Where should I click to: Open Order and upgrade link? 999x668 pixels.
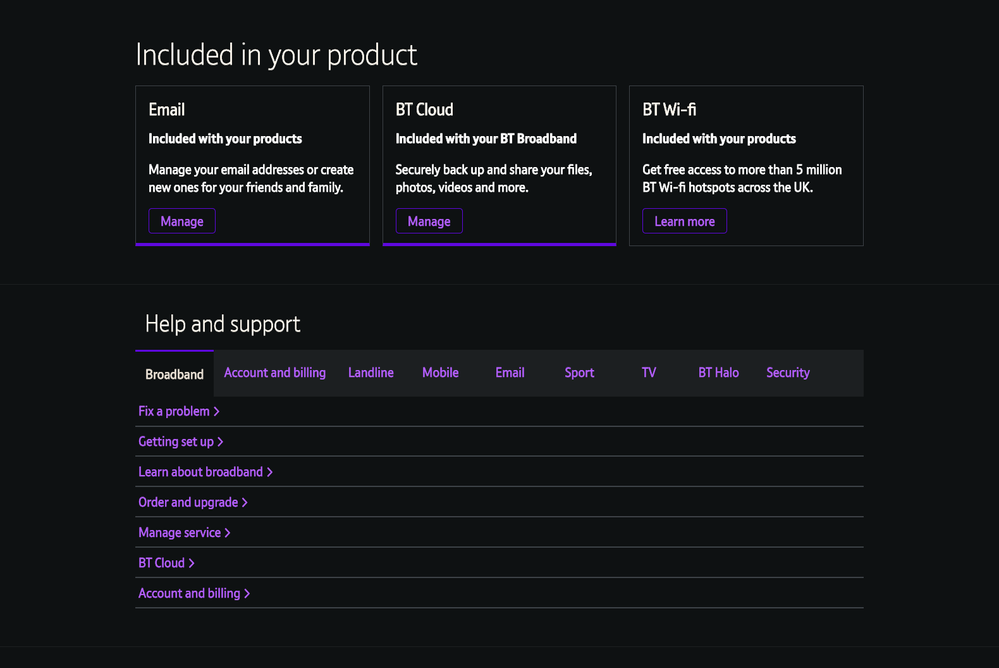point(192,502)
